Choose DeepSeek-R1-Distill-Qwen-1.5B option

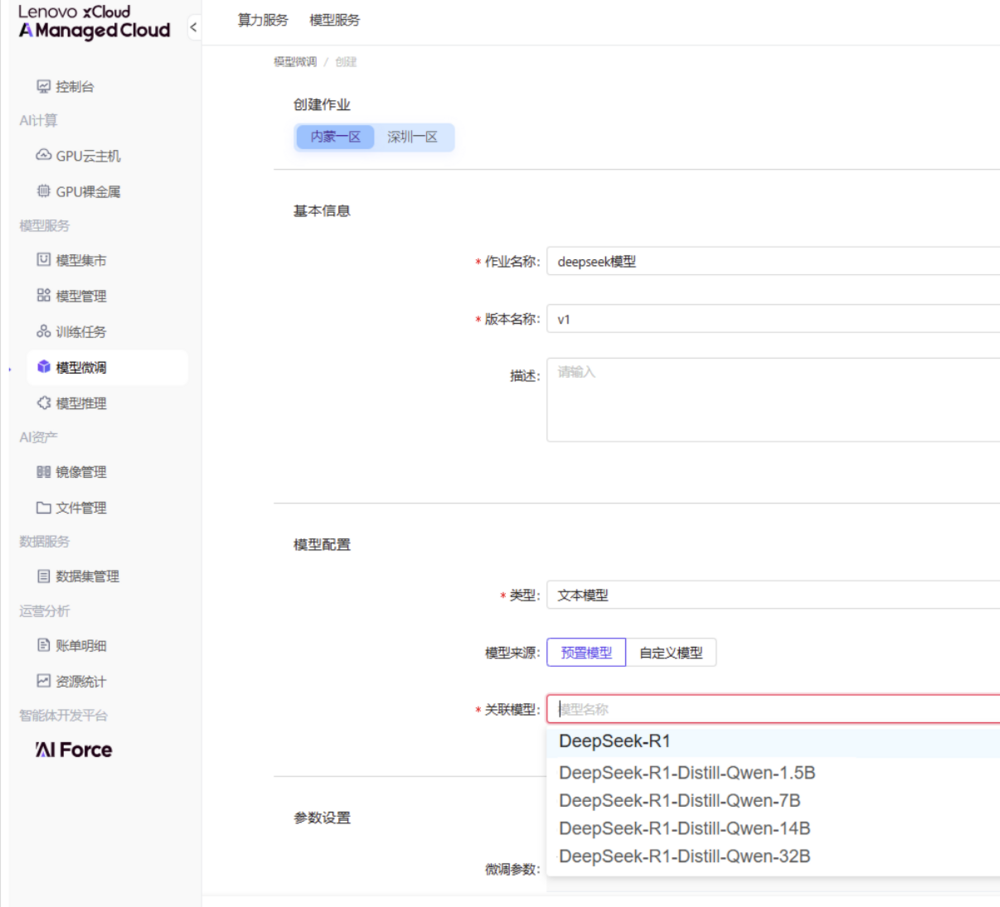773,772
